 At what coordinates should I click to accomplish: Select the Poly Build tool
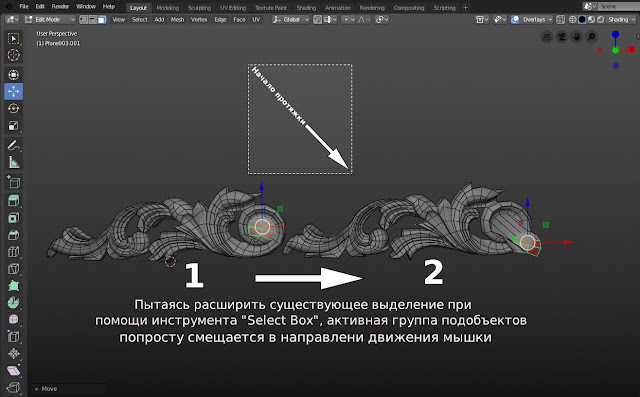(13, 285)
